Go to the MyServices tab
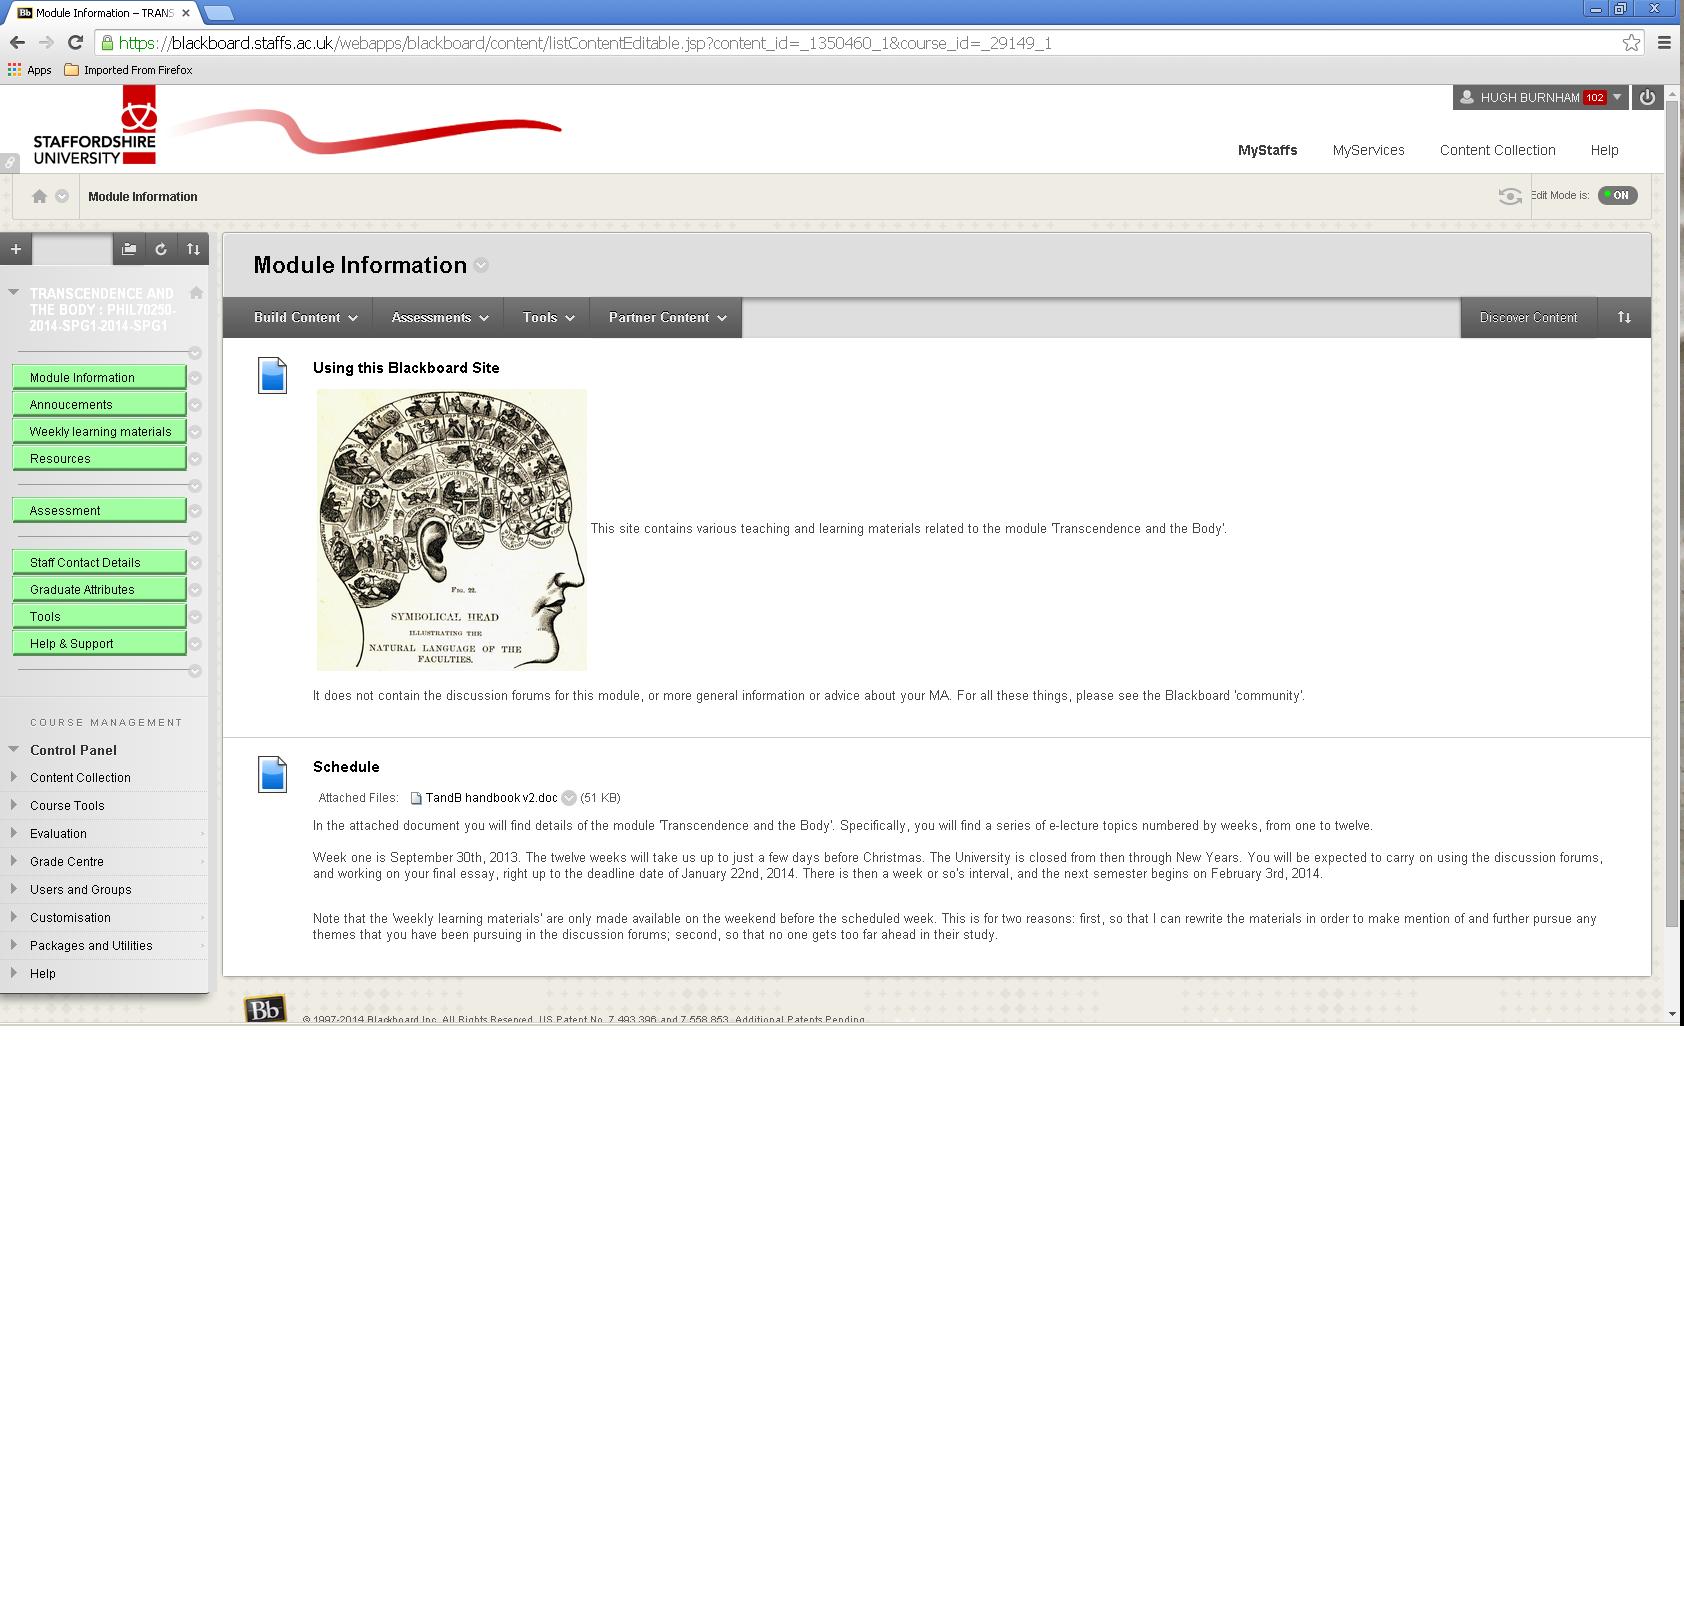Viewport: 1684px width, 1600px height. click(x=1368, y=150)
